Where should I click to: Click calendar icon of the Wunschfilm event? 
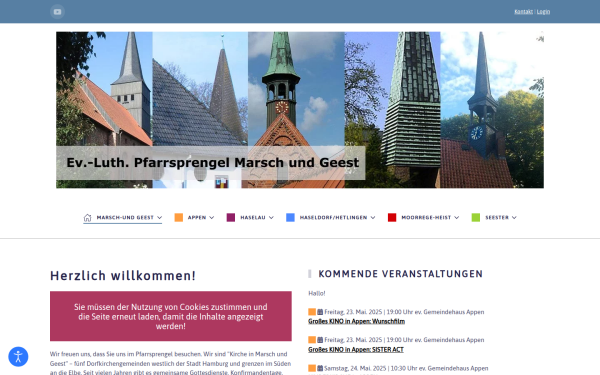pyautogui.click(x=320, y=312)
